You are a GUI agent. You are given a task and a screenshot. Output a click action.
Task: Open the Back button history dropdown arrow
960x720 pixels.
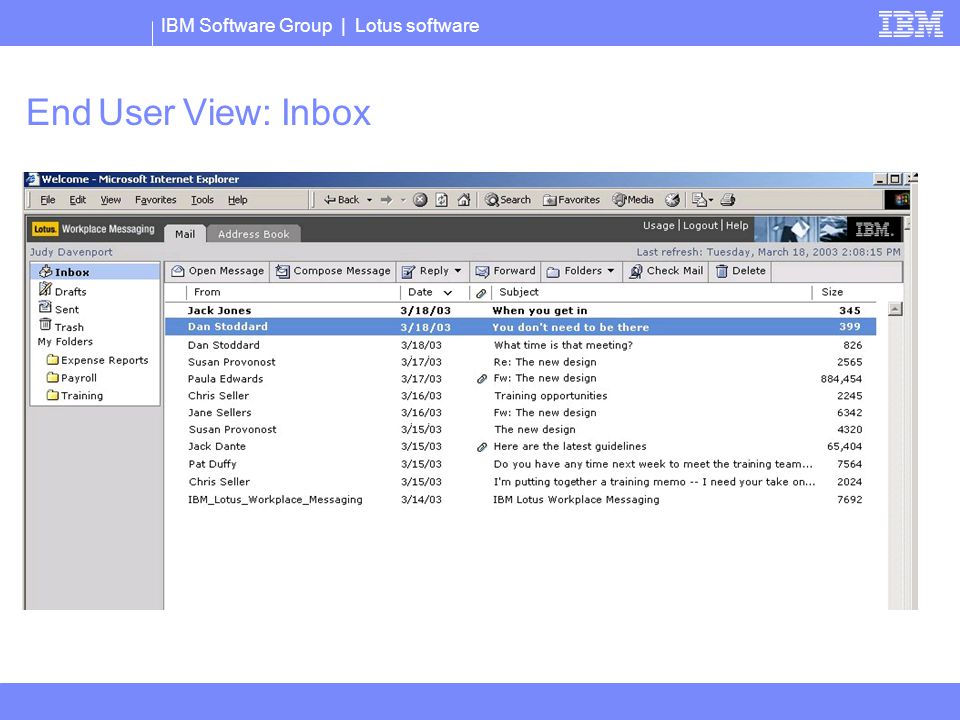click(x=369, y=200)
